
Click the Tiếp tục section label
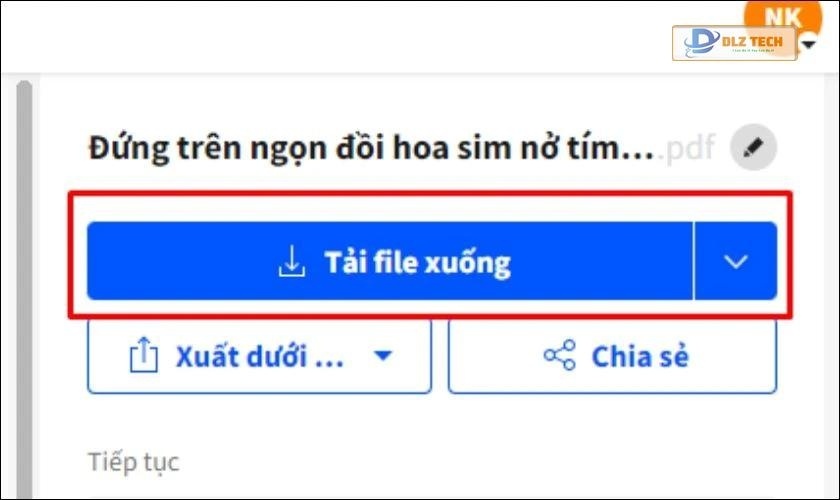(x=133, y=462)
